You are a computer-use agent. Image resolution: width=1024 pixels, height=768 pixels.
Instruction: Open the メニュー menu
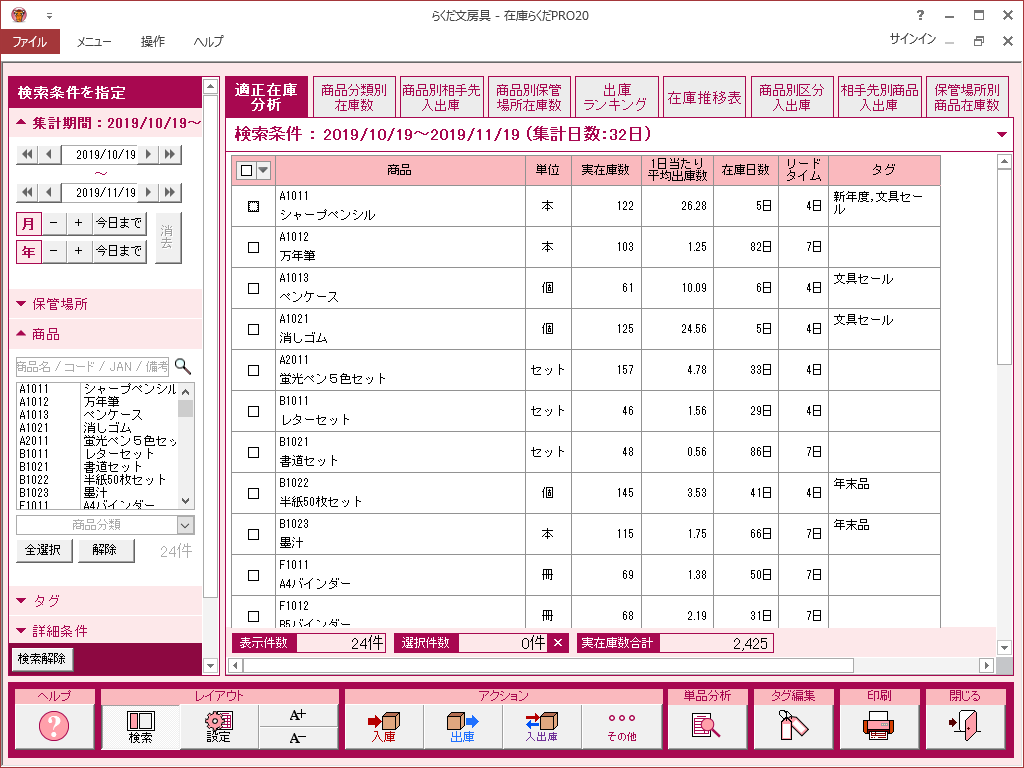point(94,42)
